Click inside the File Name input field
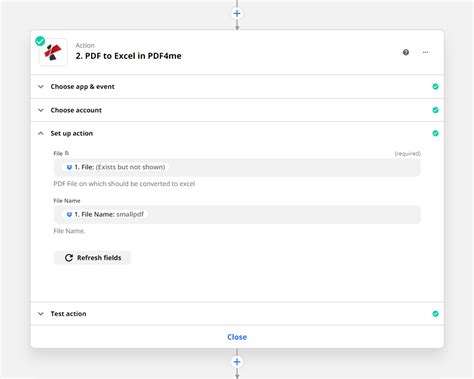 (x=237, y=214)
